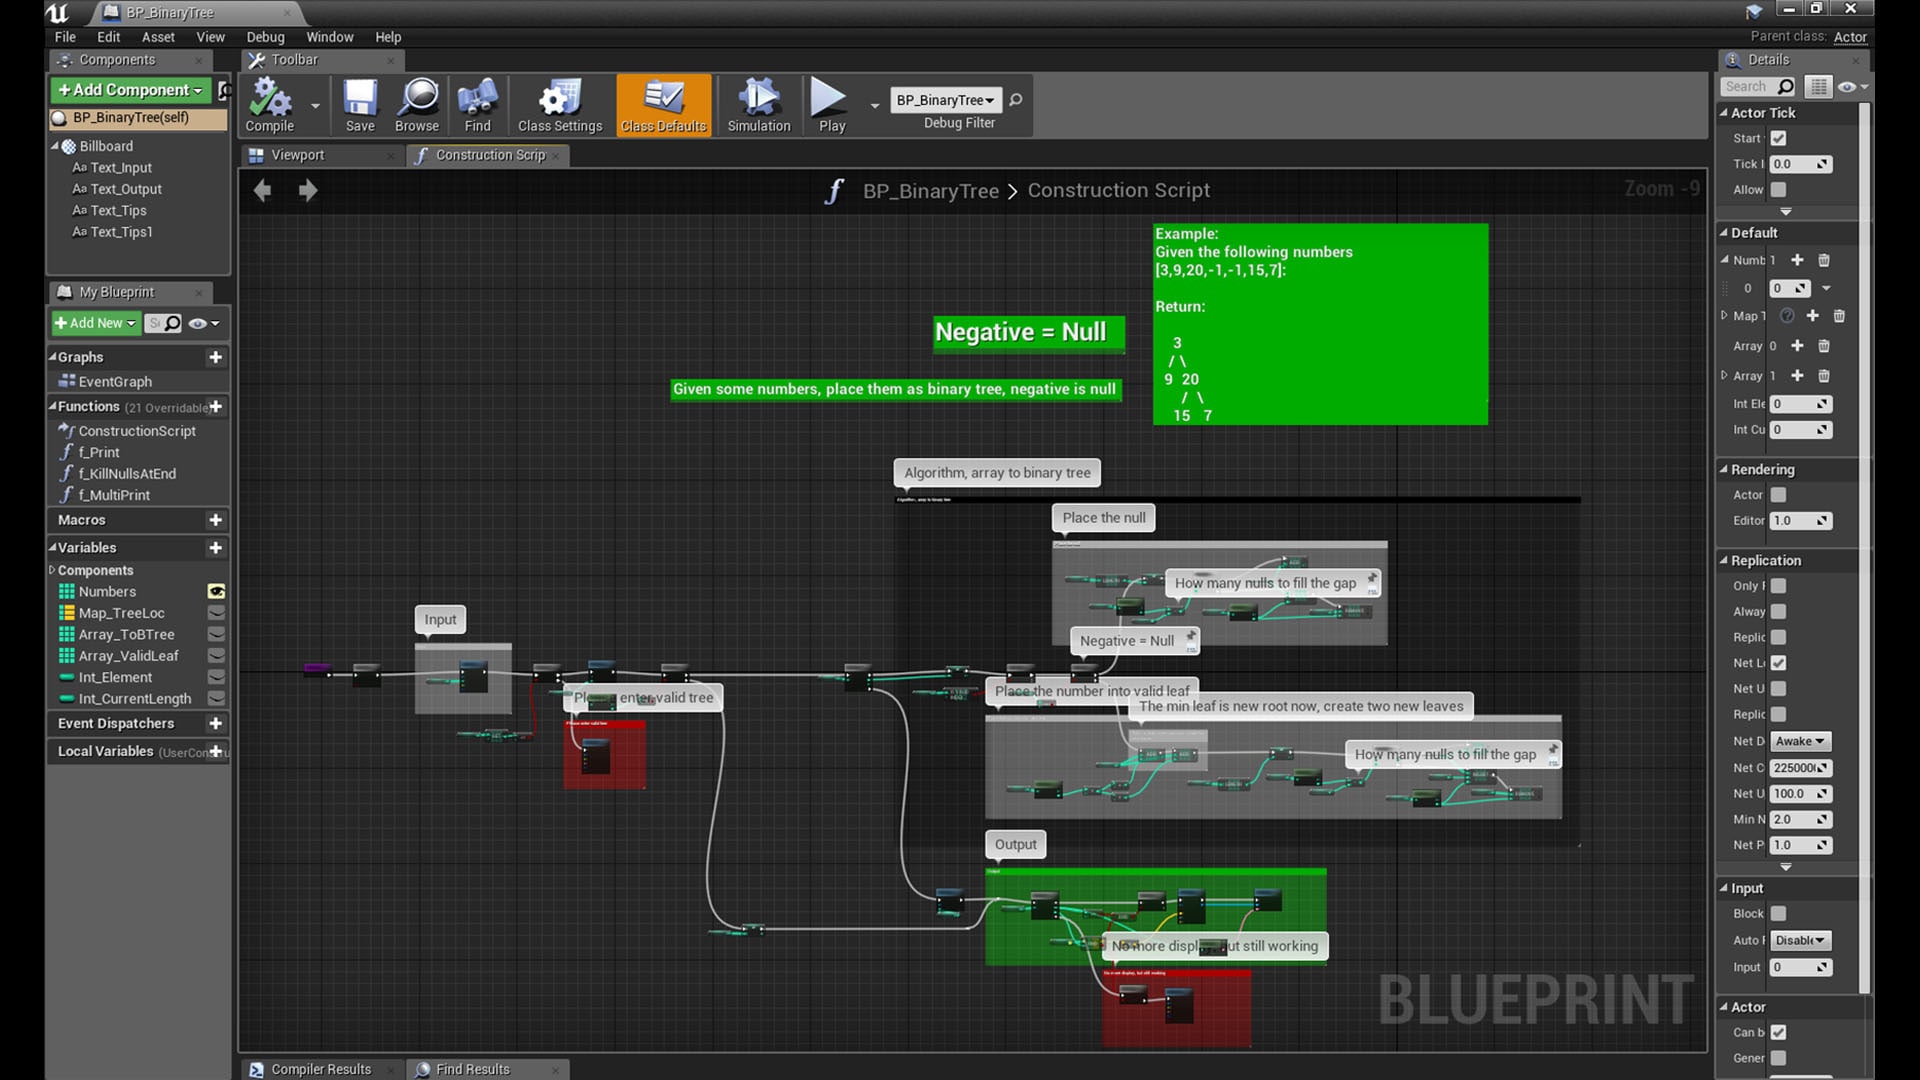The height and width of the screenshot is (1080, 1920).
Task: Open the Window menu
Action: [329, 36]
